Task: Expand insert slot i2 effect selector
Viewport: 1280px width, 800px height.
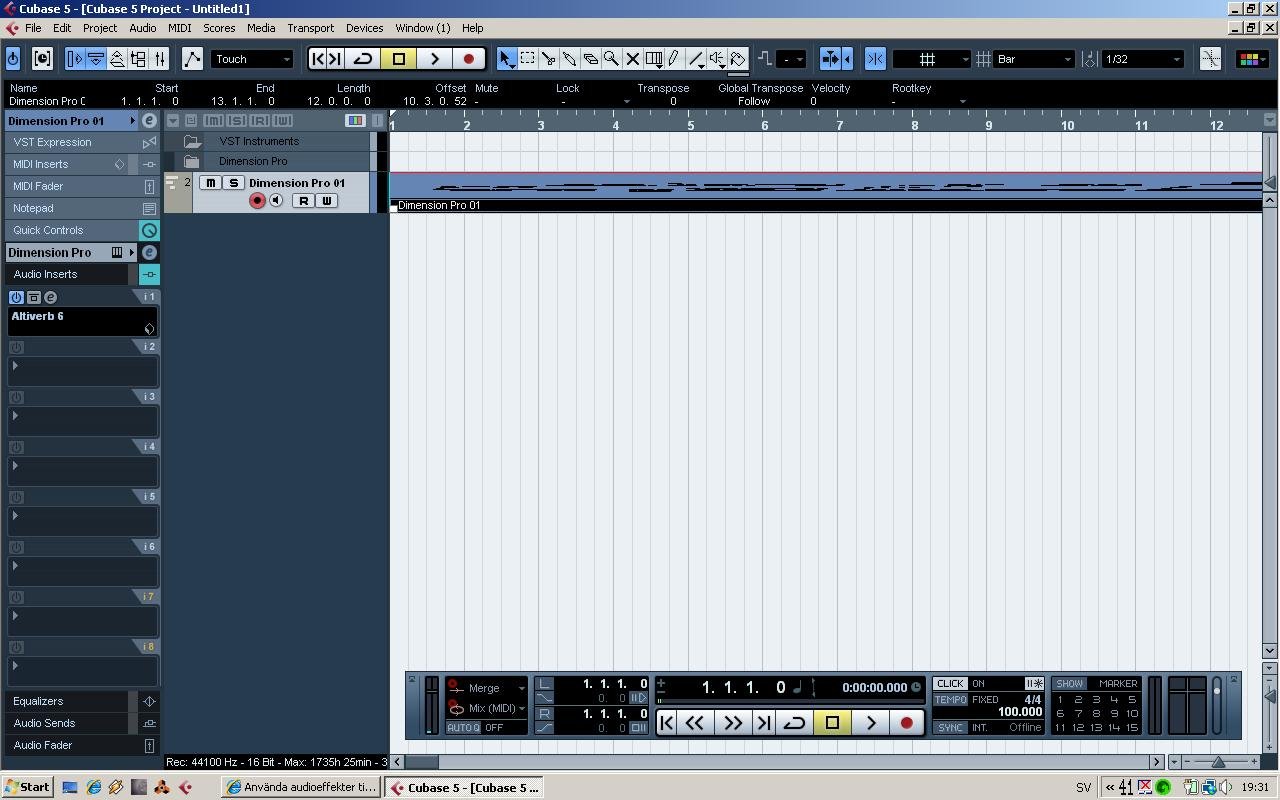Action: click(x=15, y=366)
